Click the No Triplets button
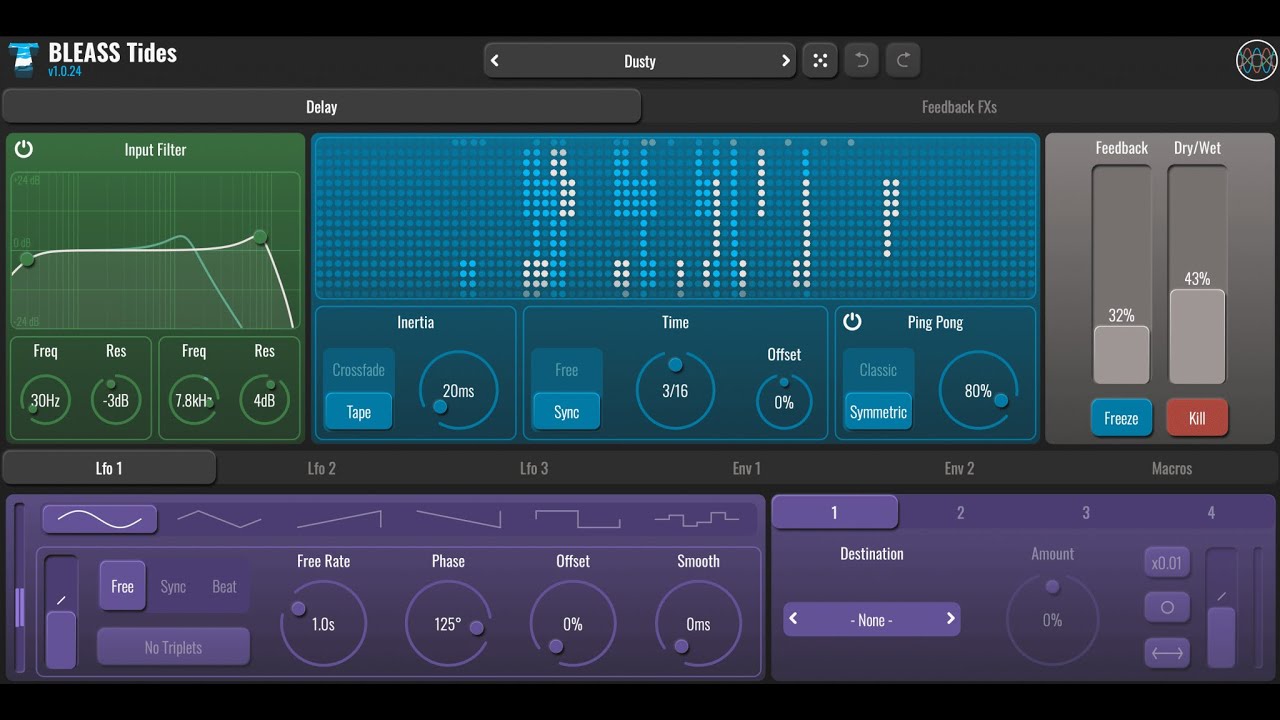This screenshot has height=720, width=1280. (x=173, y=647)
